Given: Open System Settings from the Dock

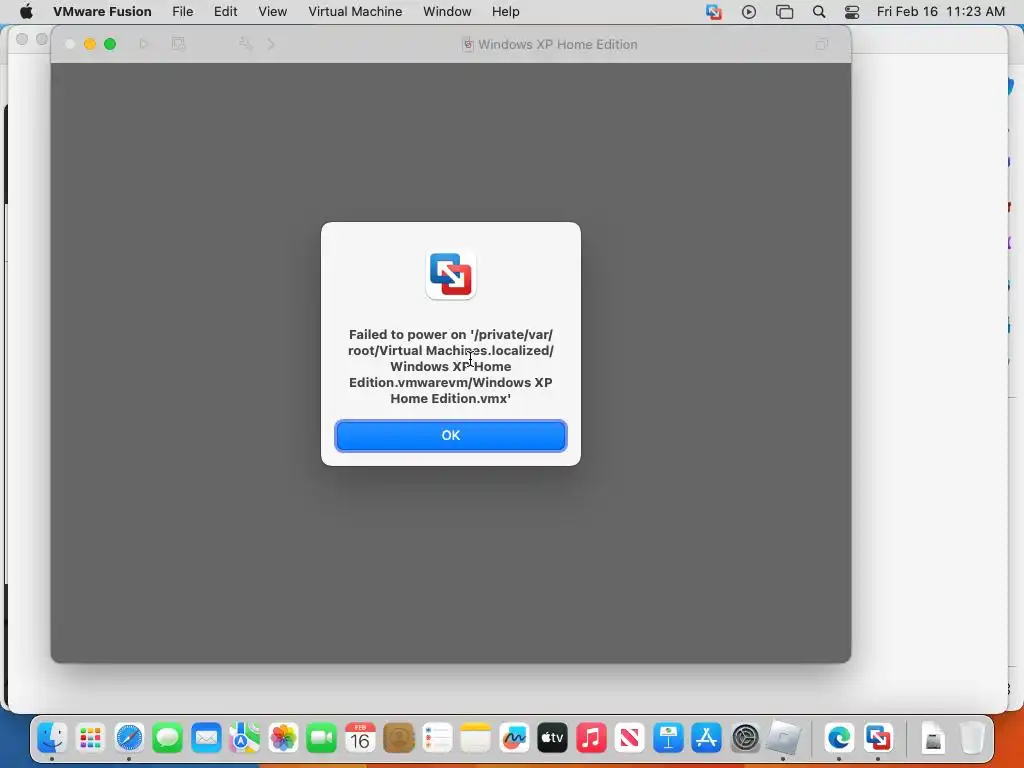Looking at the screenshot, I should coord(745,738).
